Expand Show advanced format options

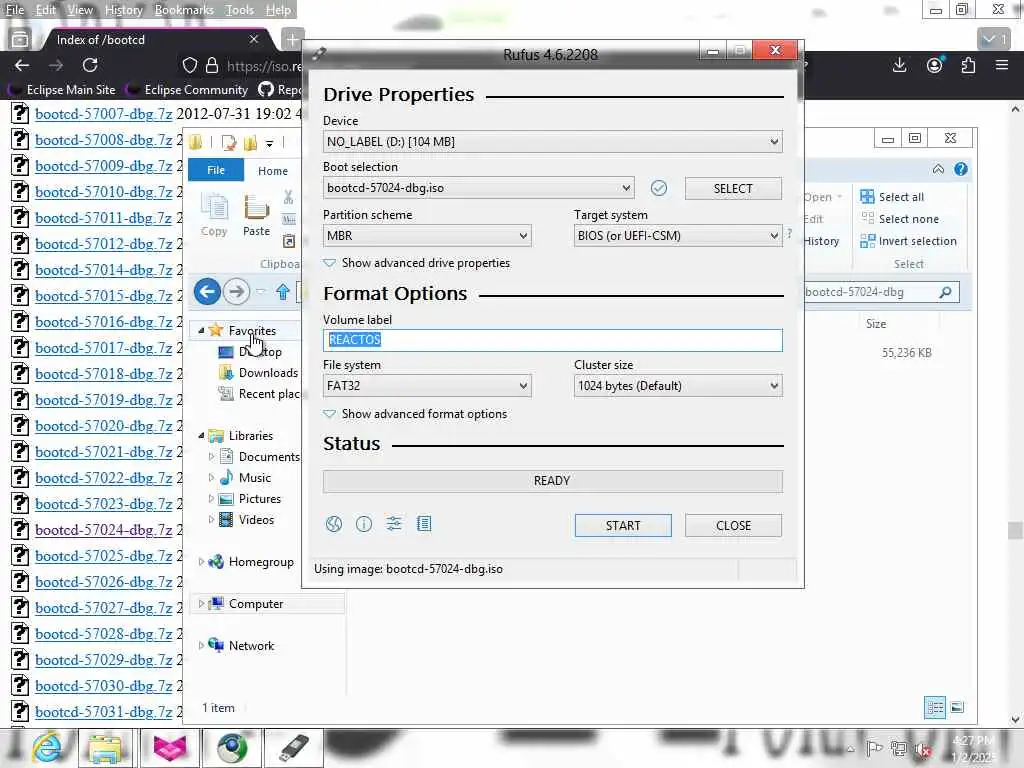click(415, 414)
